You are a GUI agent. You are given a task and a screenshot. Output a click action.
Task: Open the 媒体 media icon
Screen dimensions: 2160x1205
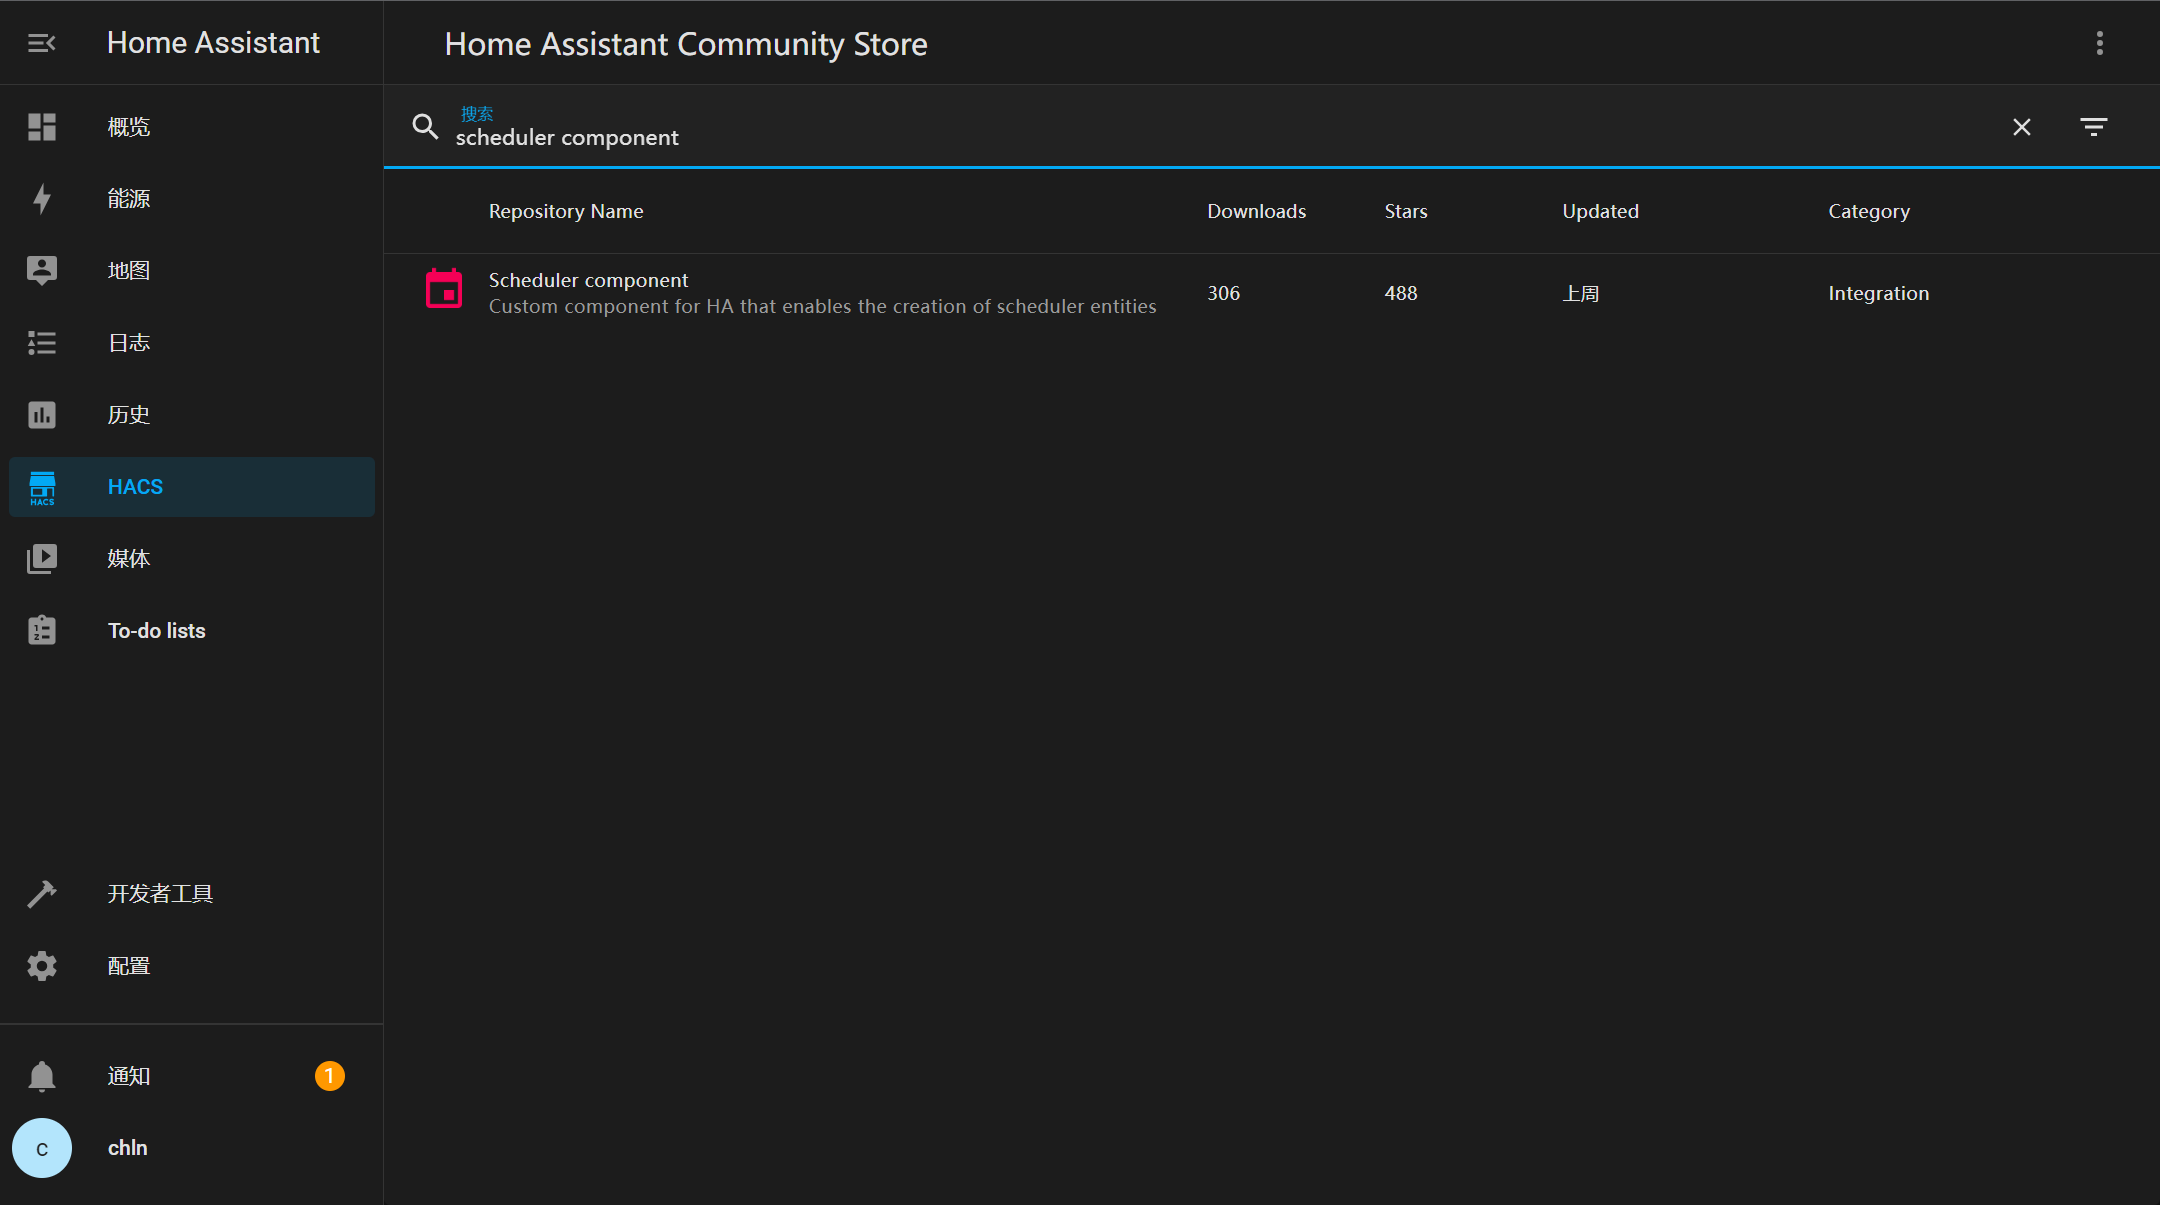42,559
